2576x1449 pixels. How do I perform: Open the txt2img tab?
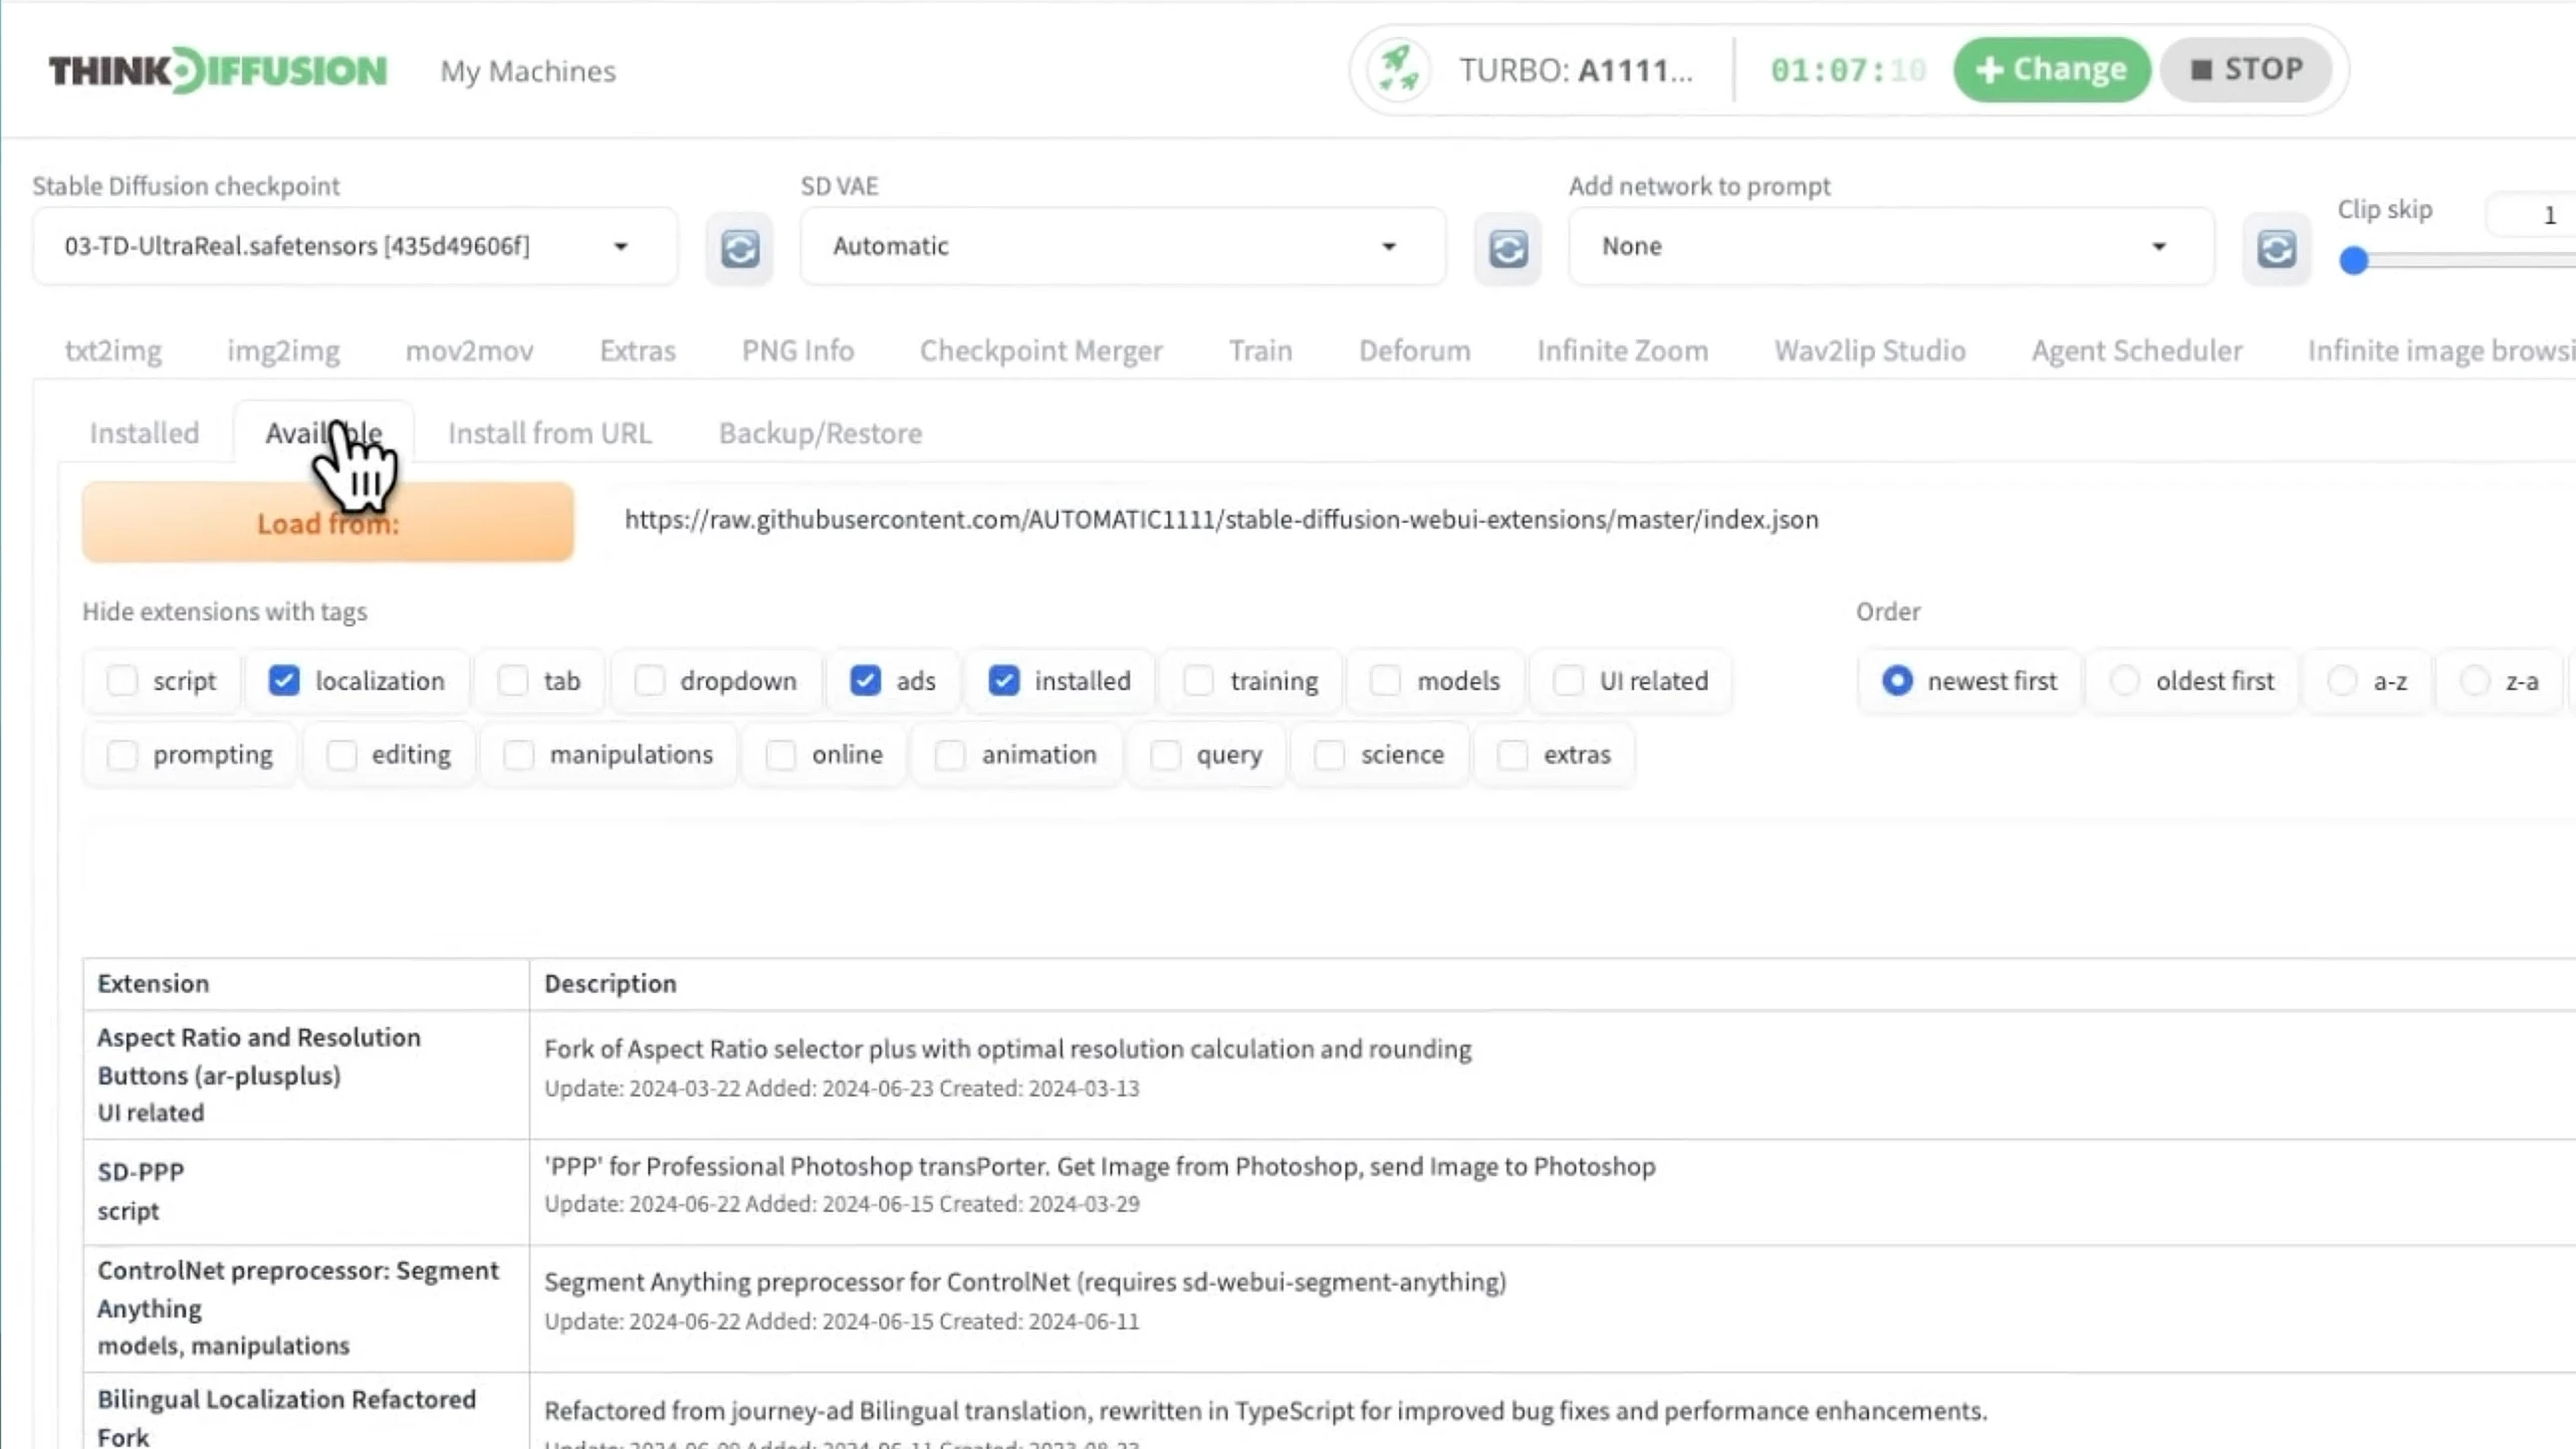point(113,351)
